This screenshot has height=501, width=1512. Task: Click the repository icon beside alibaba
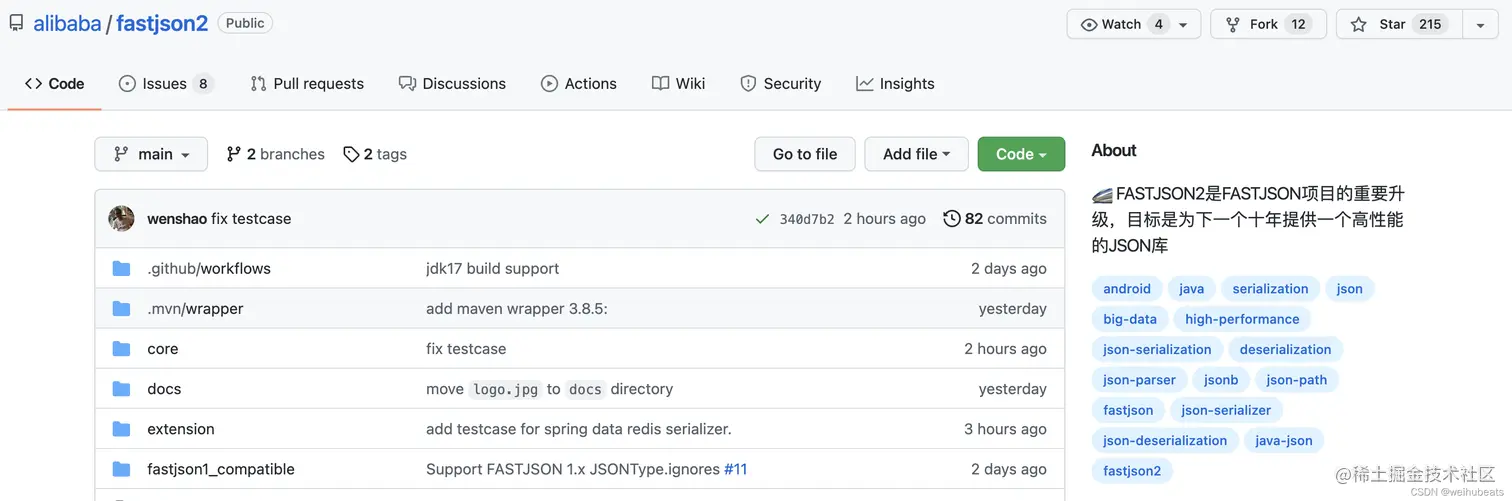tap(16, 23)
